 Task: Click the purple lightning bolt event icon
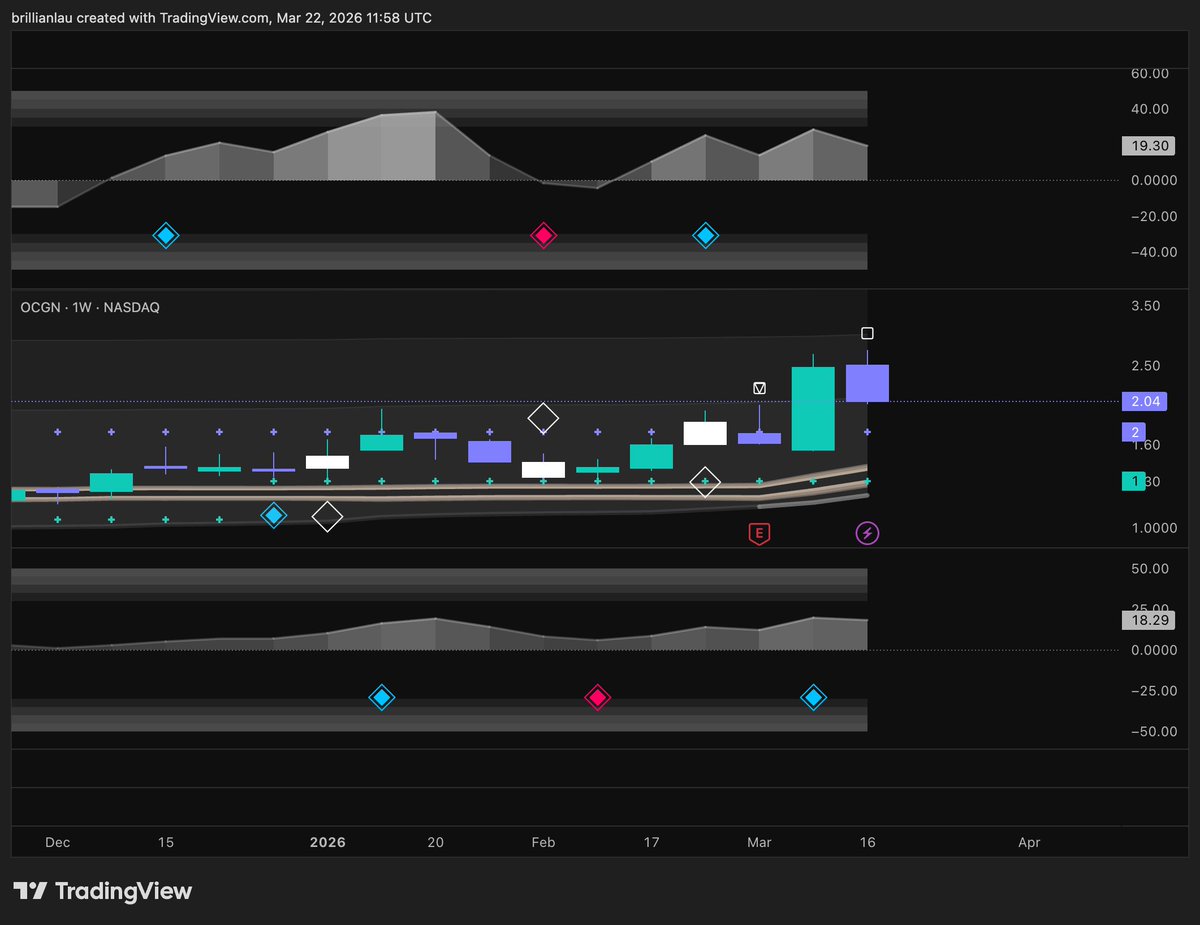867,533
